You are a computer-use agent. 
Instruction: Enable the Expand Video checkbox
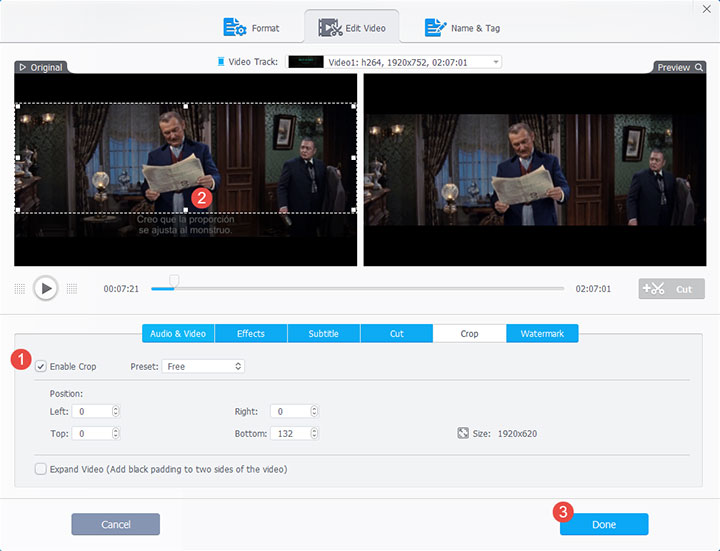click(41, 469)
